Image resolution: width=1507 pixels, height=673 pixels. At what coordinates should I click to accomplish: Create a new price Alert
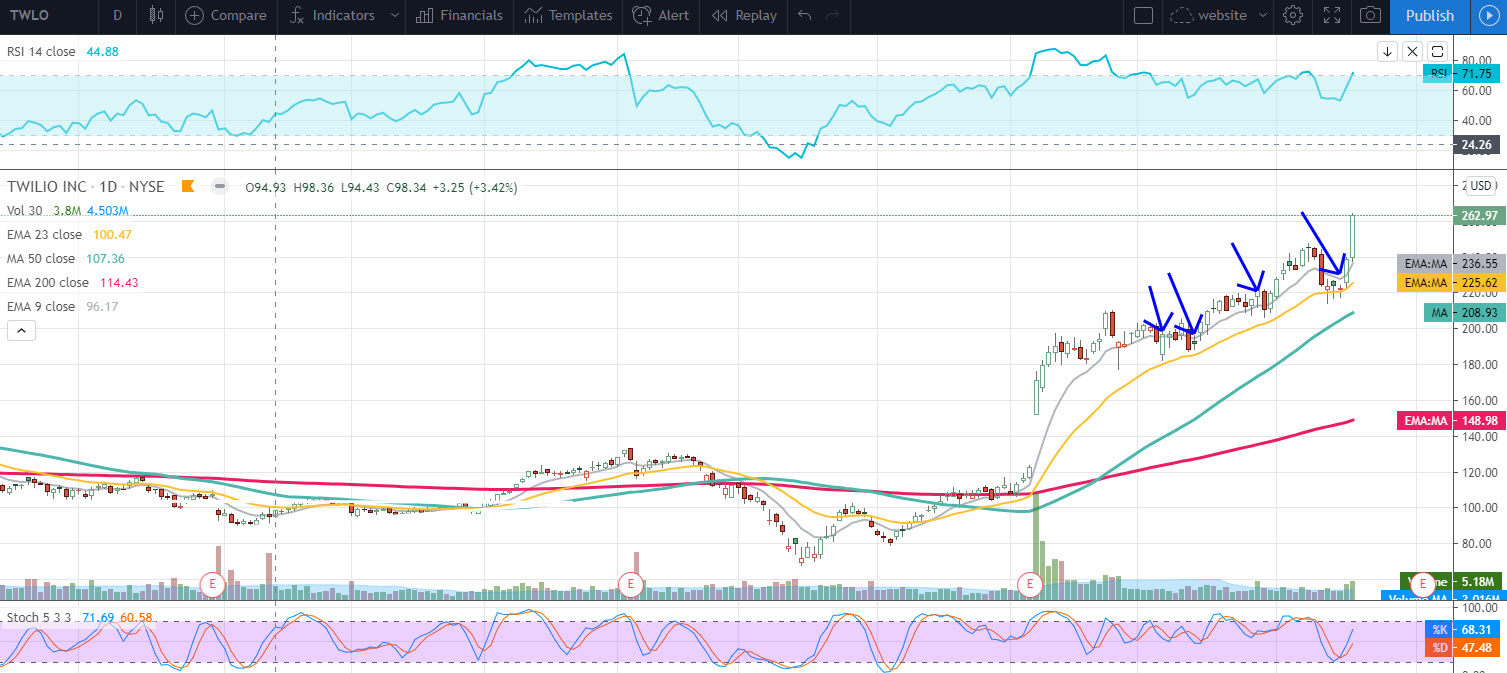[661, 15]
